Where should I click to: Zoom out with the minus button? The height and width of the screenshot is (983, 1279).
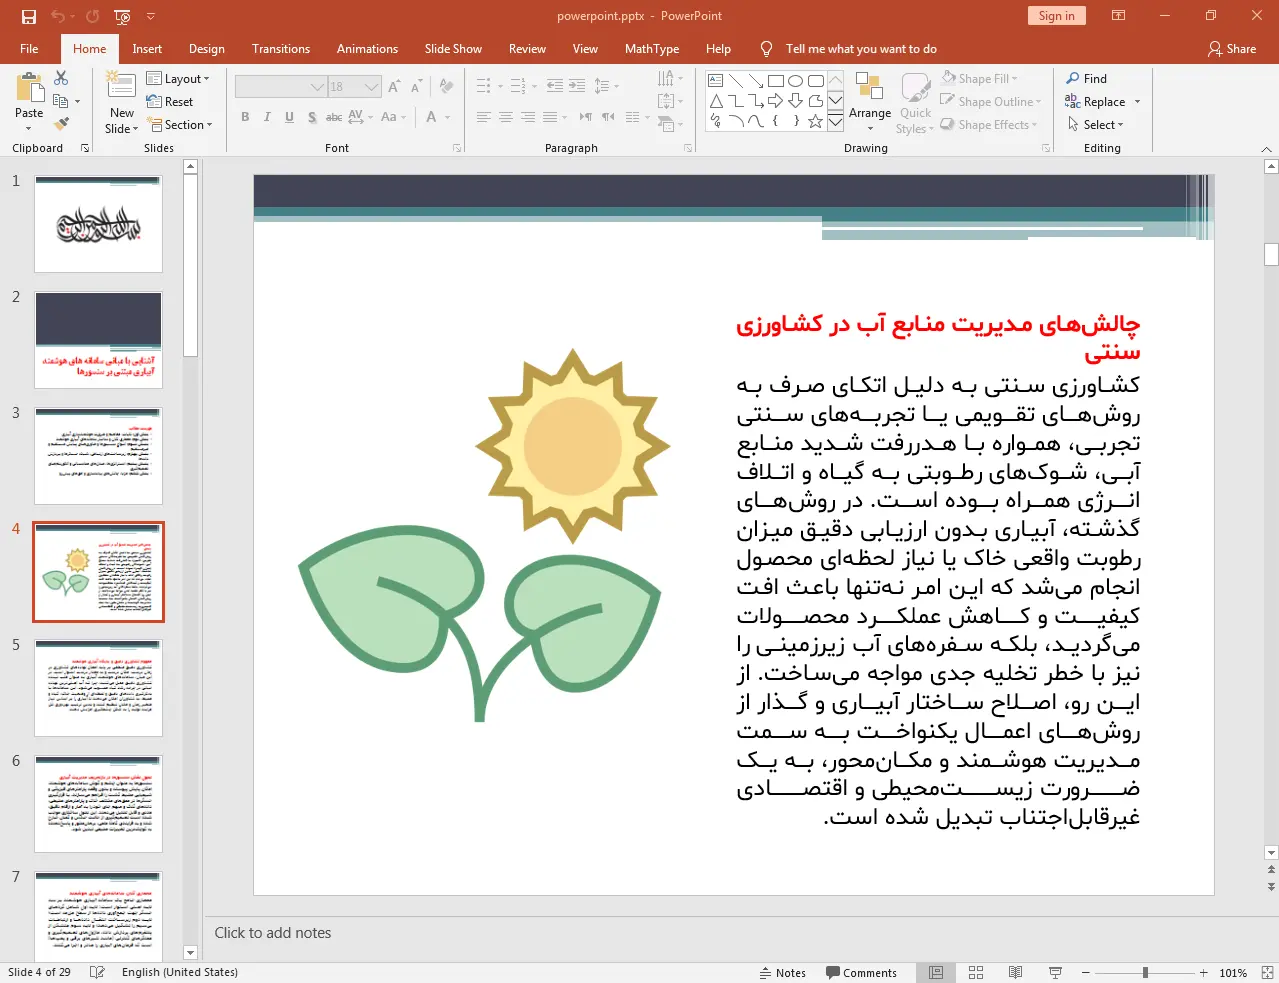point(1086,973)
